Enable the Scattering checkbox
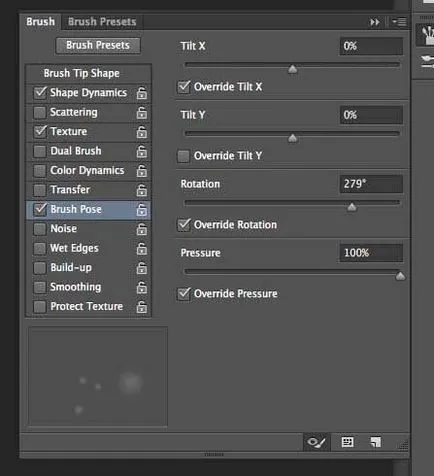This screenshot has width=434, height=476. 40,112
